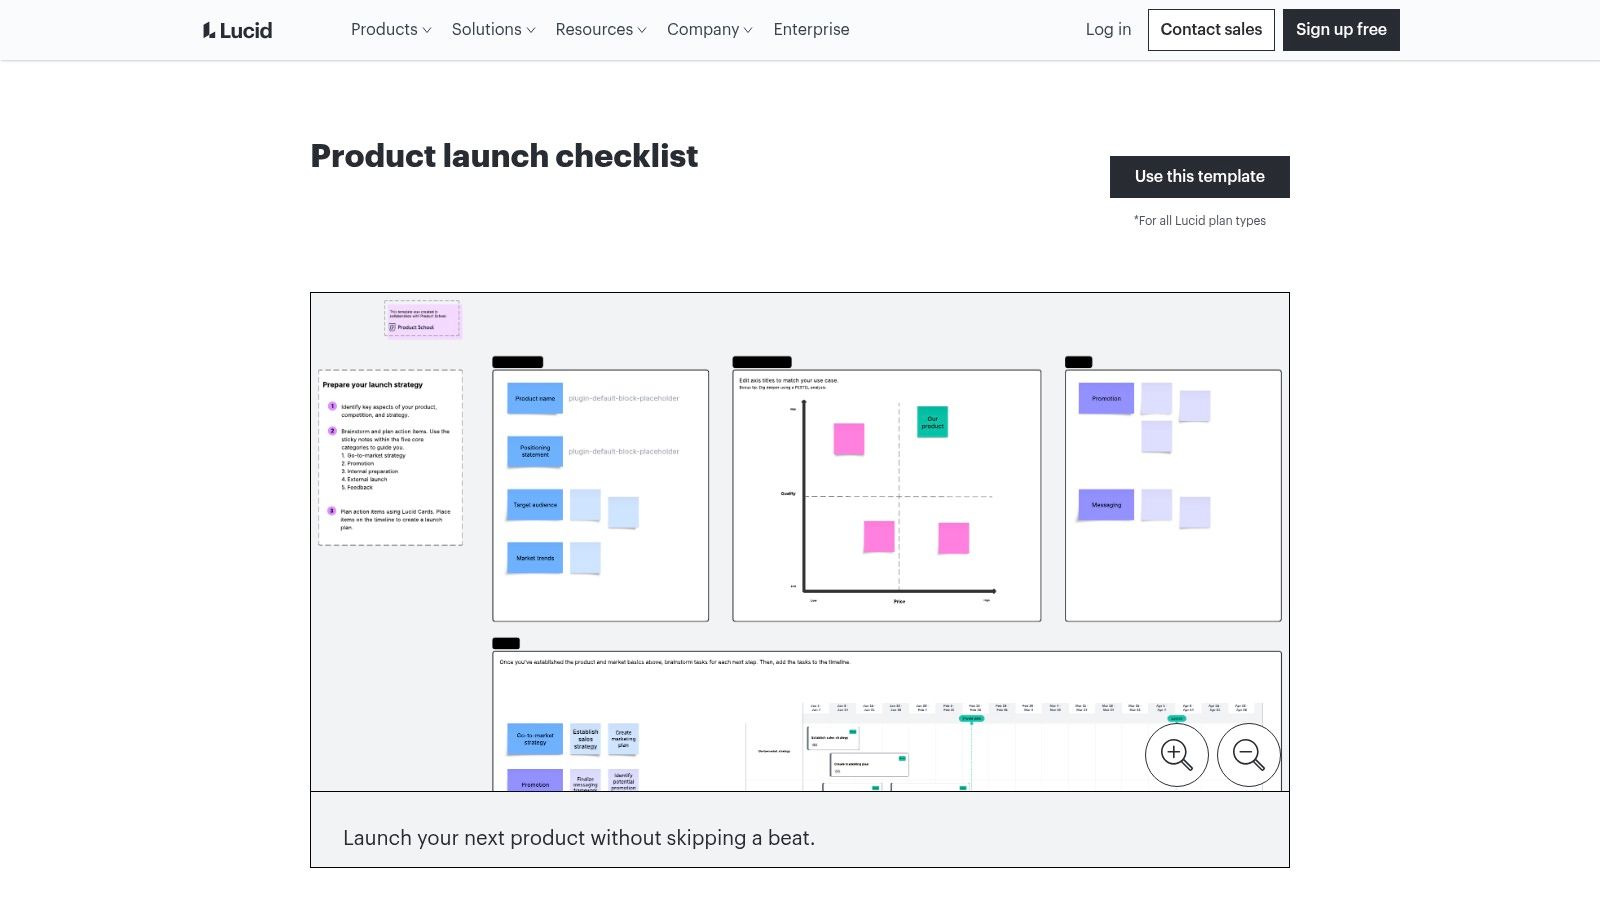Screen dimensions: 1600x900
Task: Open the Resources dropdown
Action: click(x=599, y=29)
